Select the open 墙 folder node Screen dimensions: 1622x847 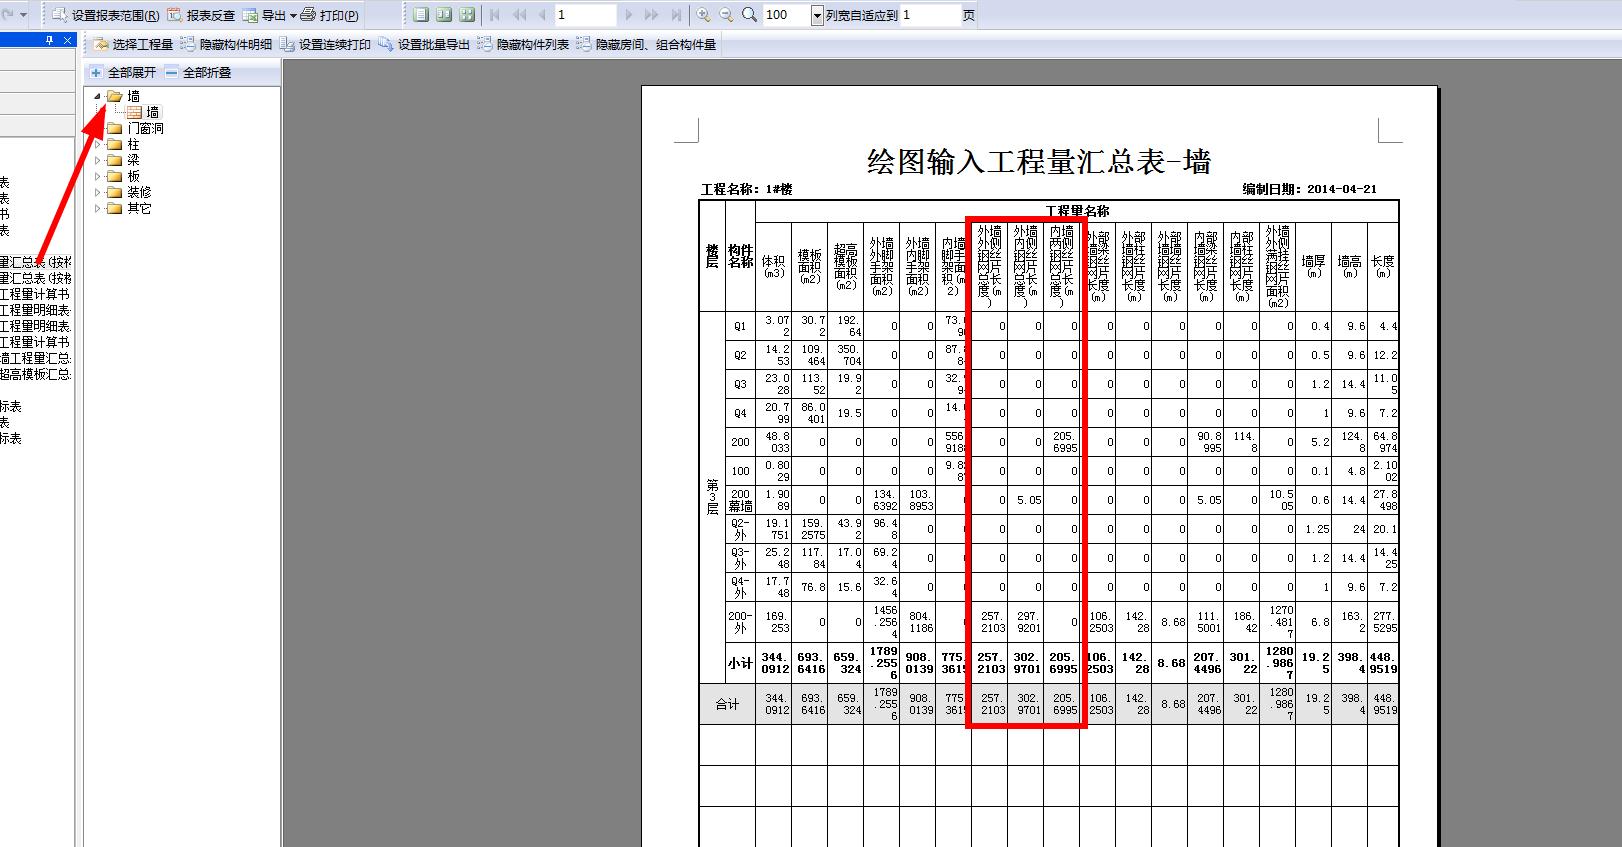click(124, 96)
